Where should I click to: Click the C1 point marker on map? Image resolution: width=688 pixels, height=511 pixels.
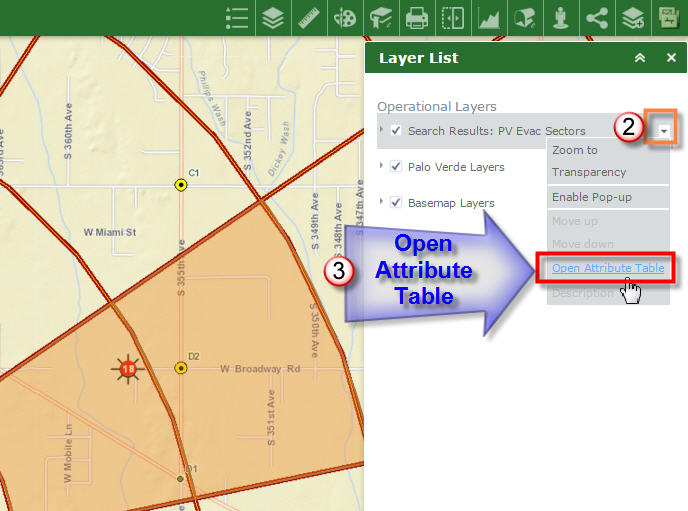181,185
